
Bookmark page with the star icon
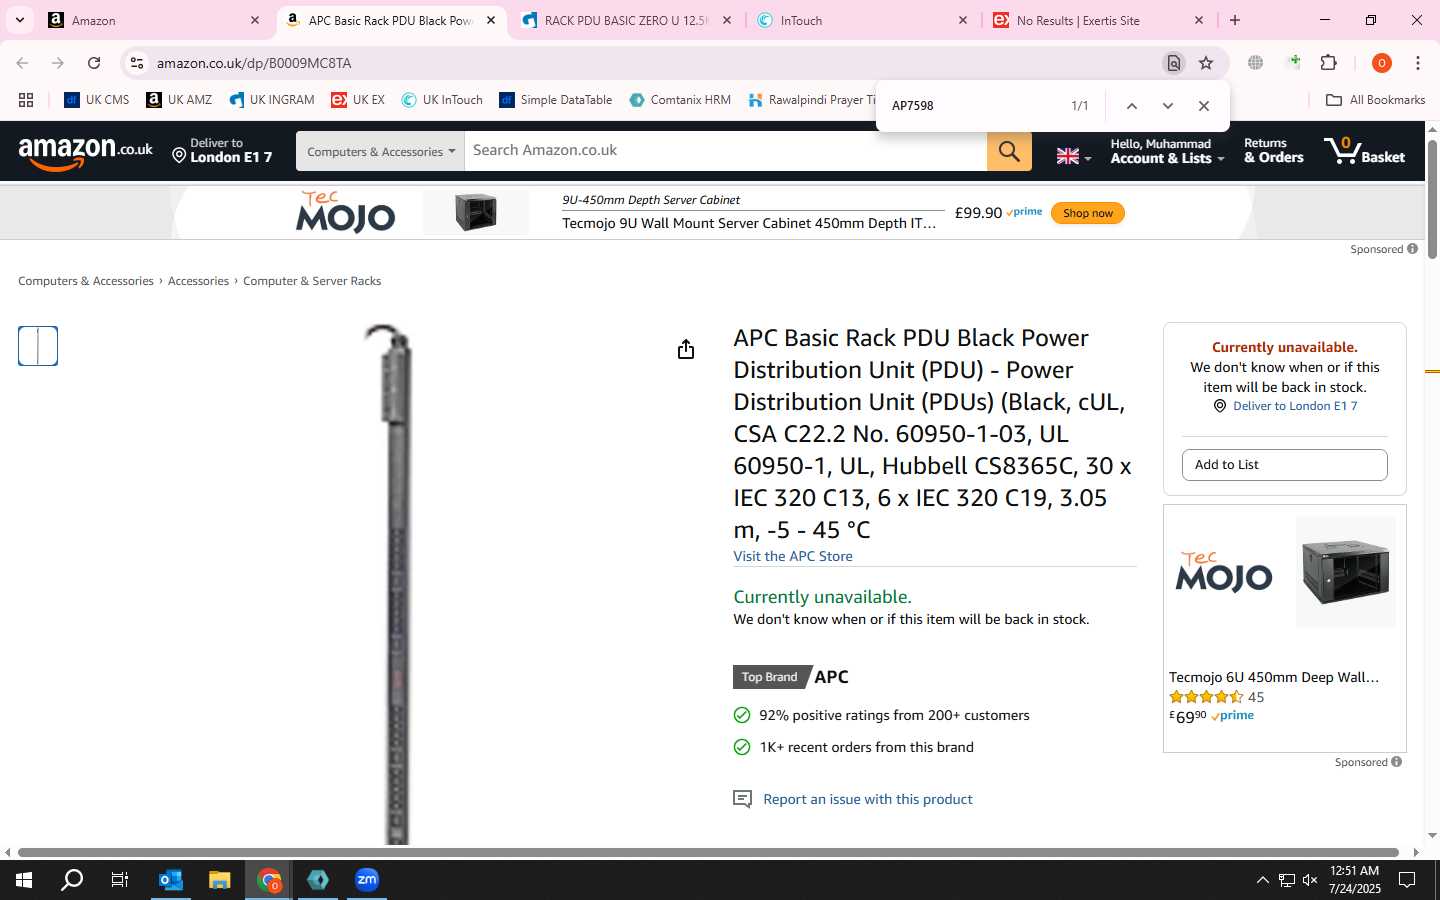tap(1206, 63)
